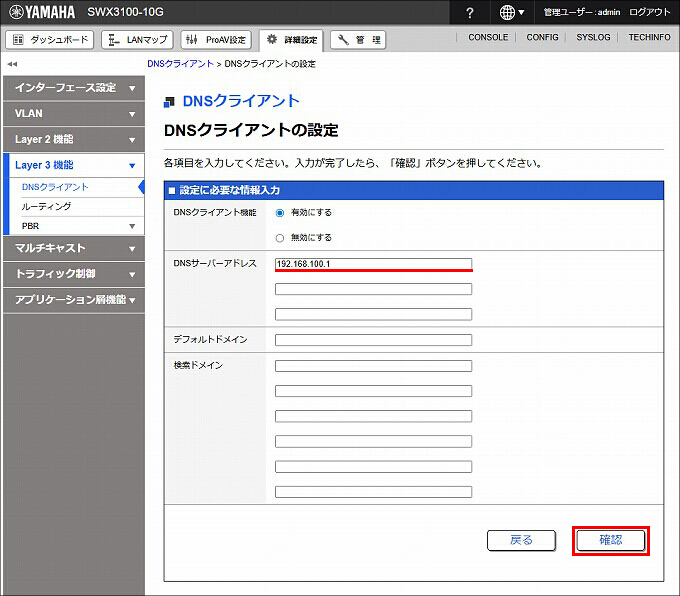Image resolution: width=680 pixels, height=596 pixels.
Task: Expand Layer 2 機能 menu
Action: tap(74, 140)
